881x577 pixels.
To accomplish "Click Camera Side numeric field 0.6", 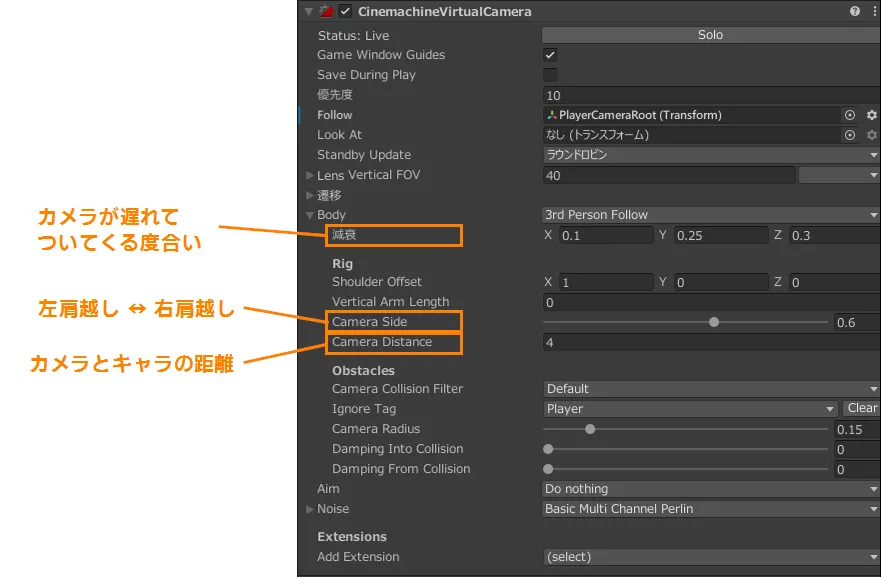I will (857, 322).
